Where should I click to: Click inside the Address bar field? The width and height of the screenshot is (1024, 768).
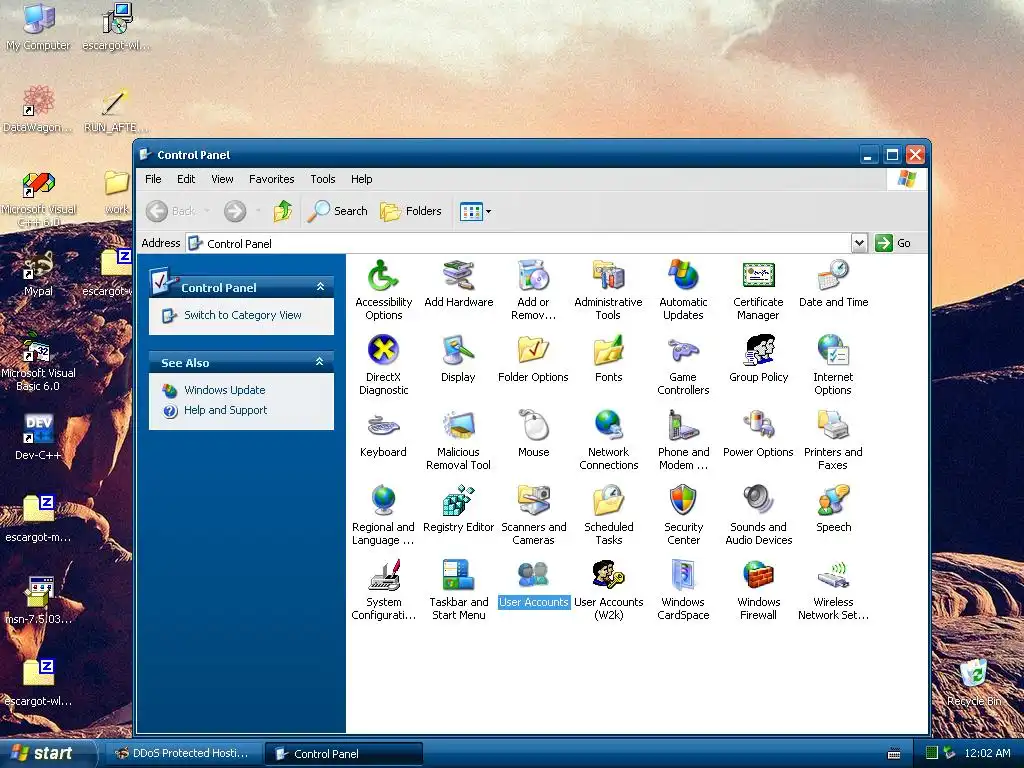(519, 243)
